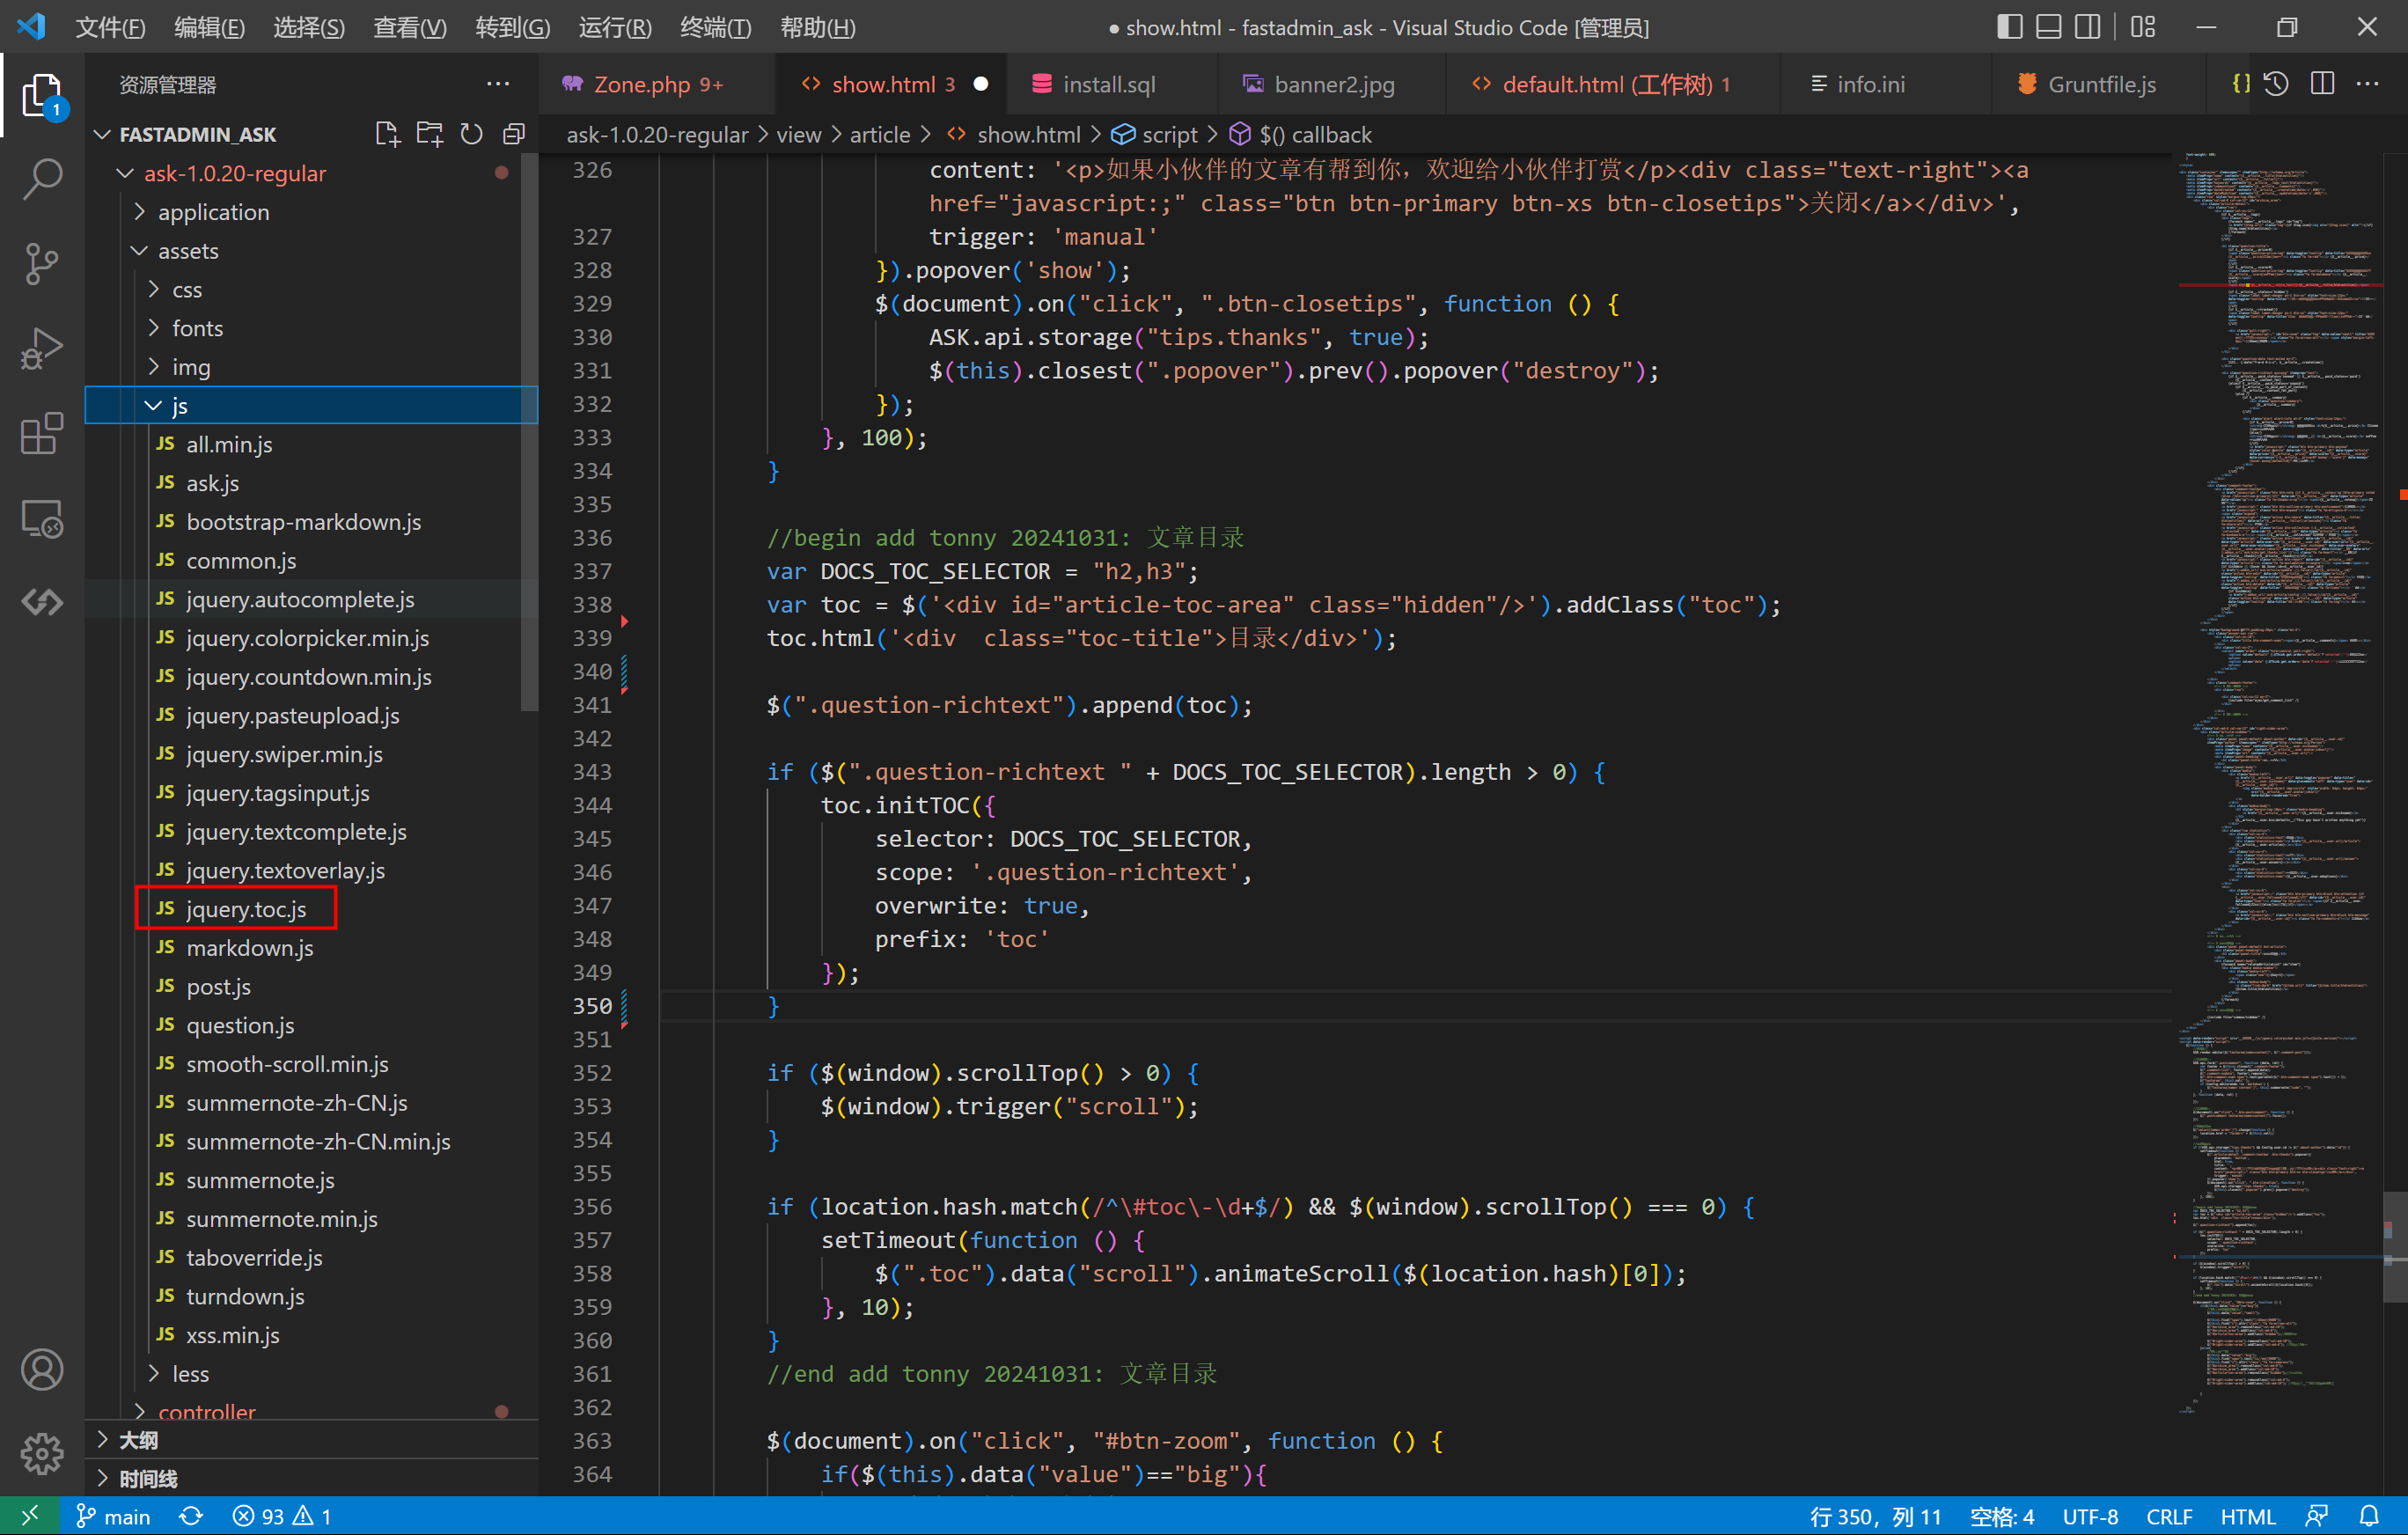2408x1535 pixels.
Task: Go to line via 行 350, 列 11
Action: (x=1875, y=1516)
